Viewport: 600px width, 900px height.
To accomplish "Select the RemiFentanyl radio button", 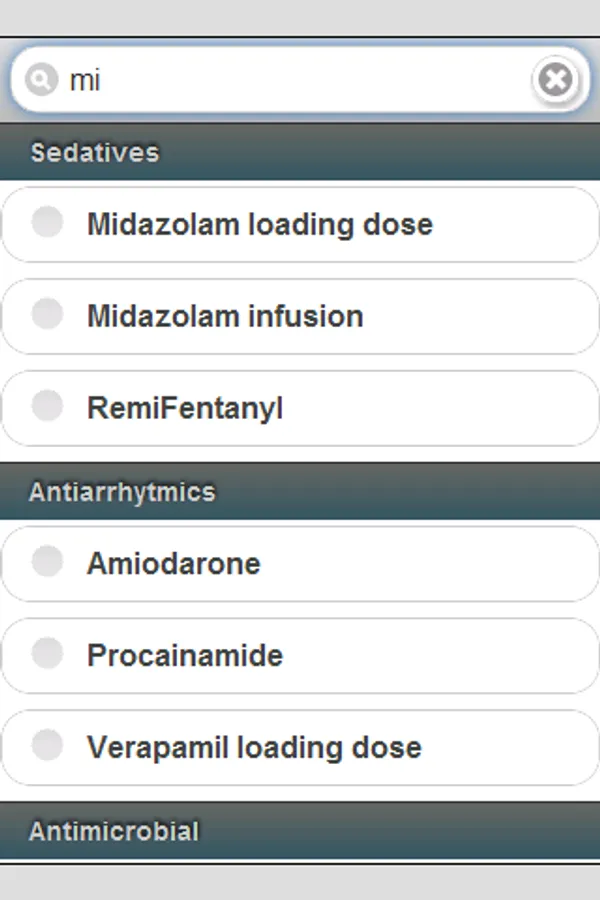I will click(47, 406).
